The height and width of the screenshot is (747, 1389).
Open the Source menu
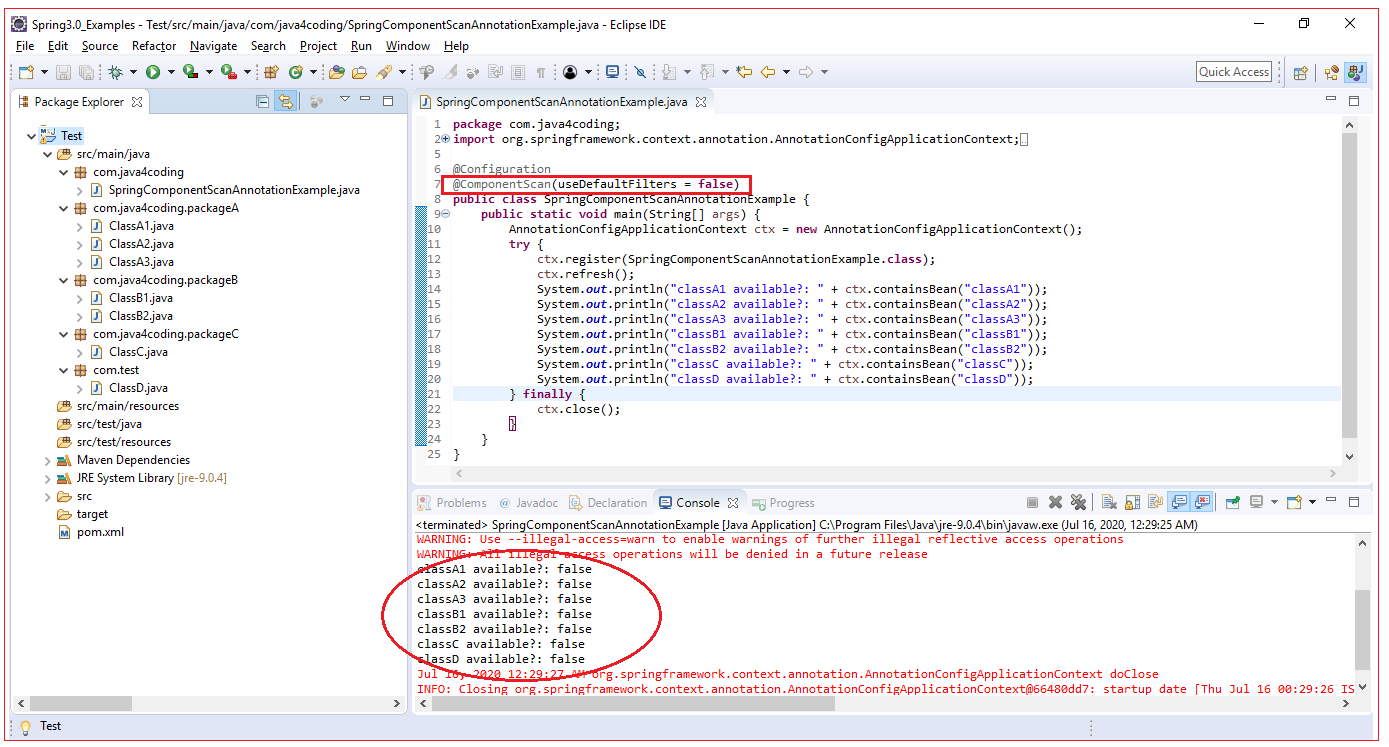tap(100, 46)
